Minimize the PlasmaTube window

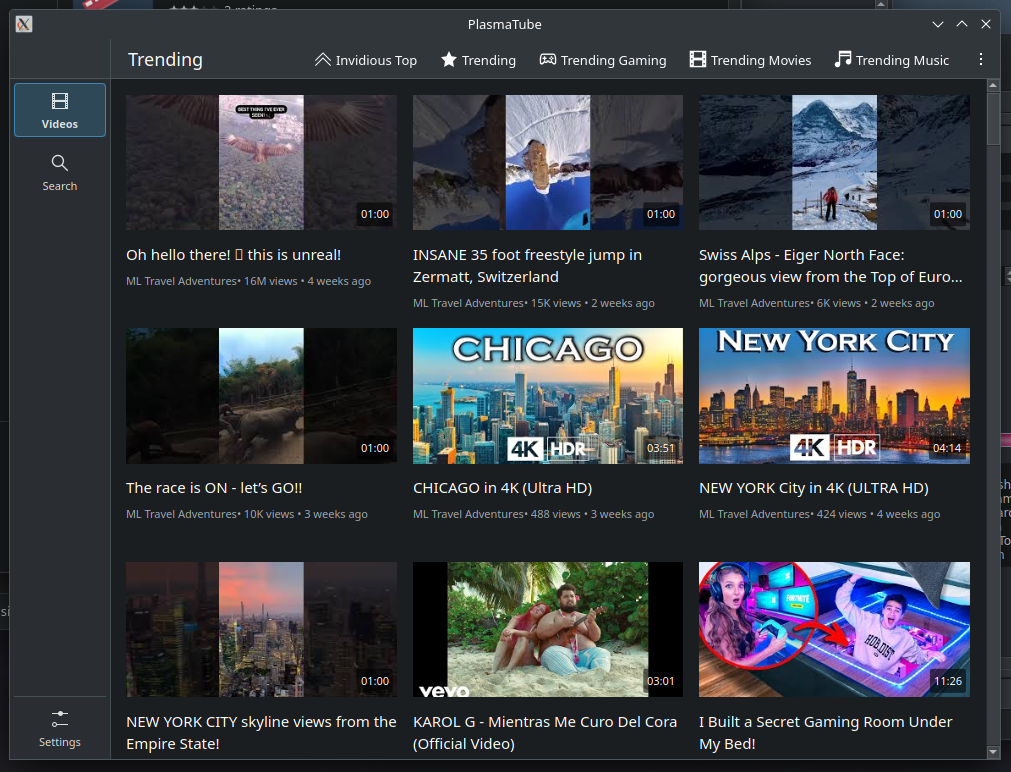point(937,25)
